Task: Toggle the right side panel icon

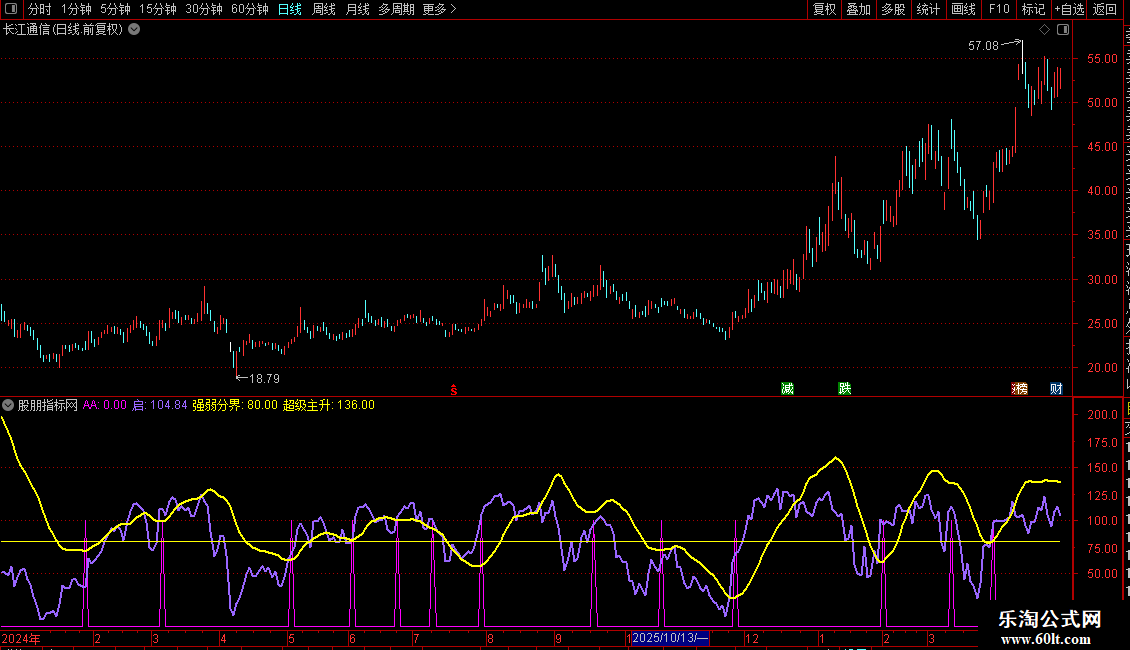Action: [1063, 30]
